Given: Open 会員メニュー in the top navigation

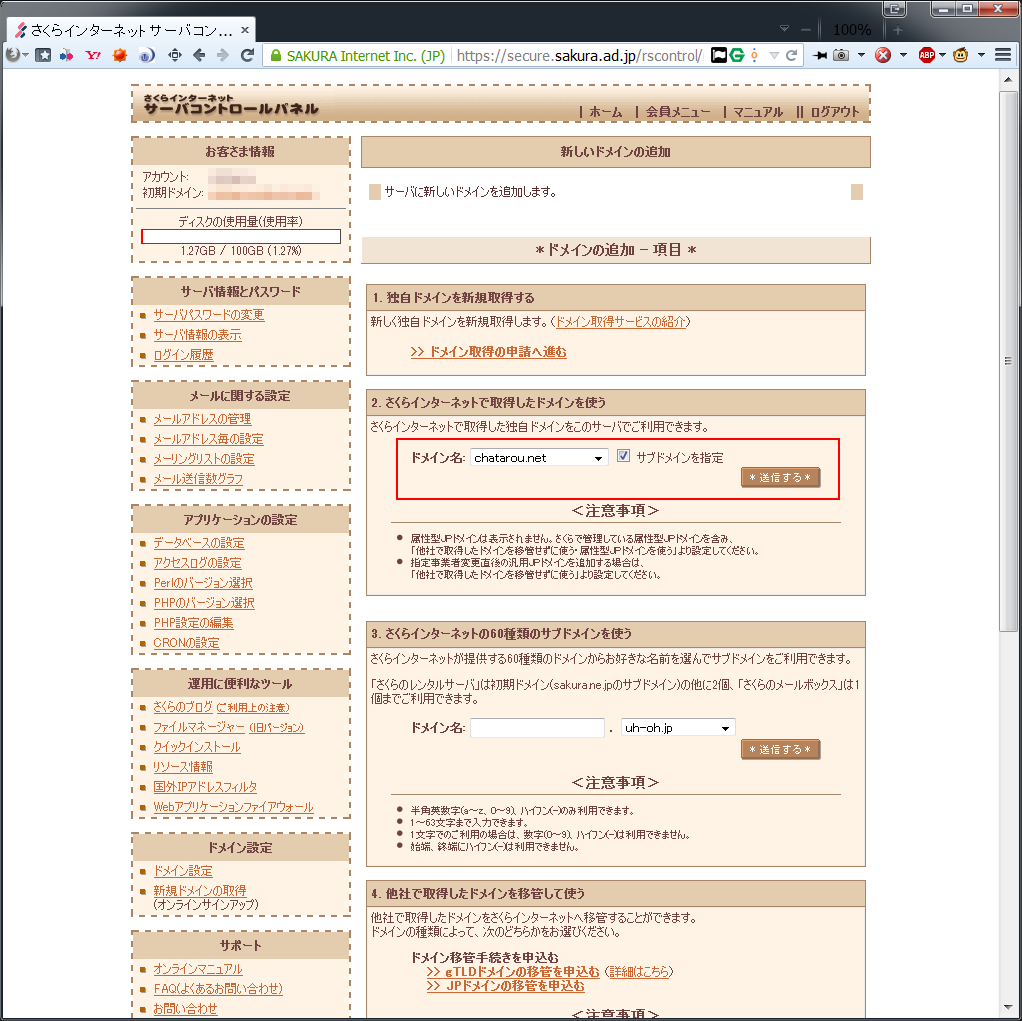Looking at the screenshot, I should (678, 112).
